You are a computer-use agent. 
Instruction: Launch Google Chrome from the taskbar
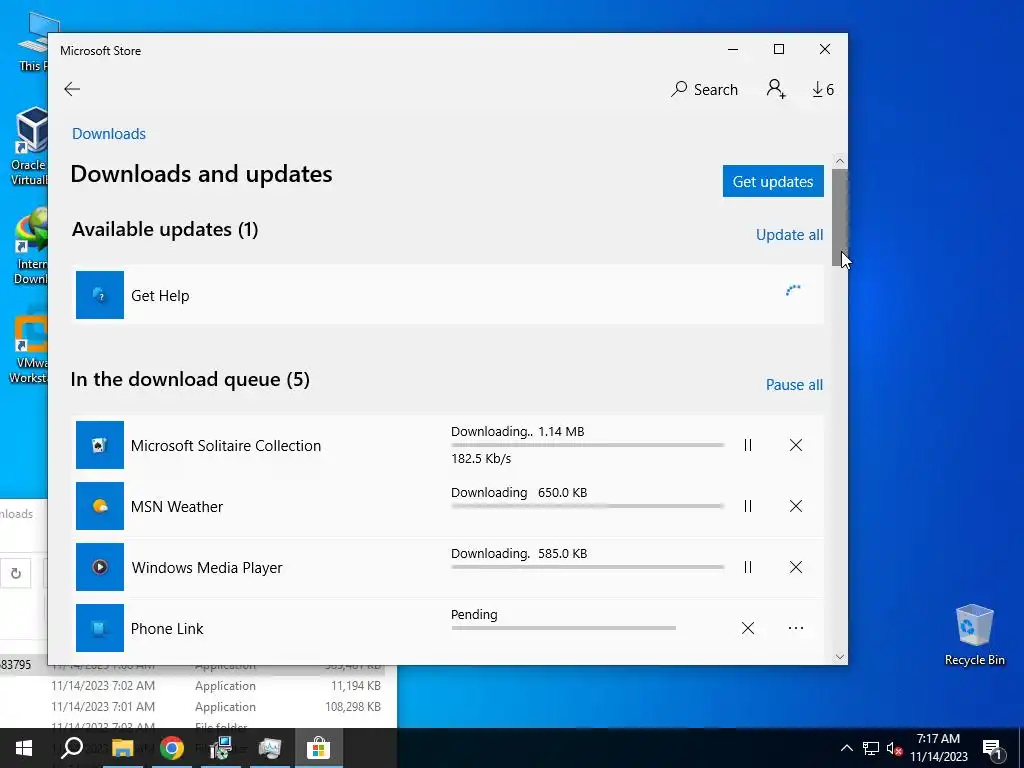pos(172,748)
